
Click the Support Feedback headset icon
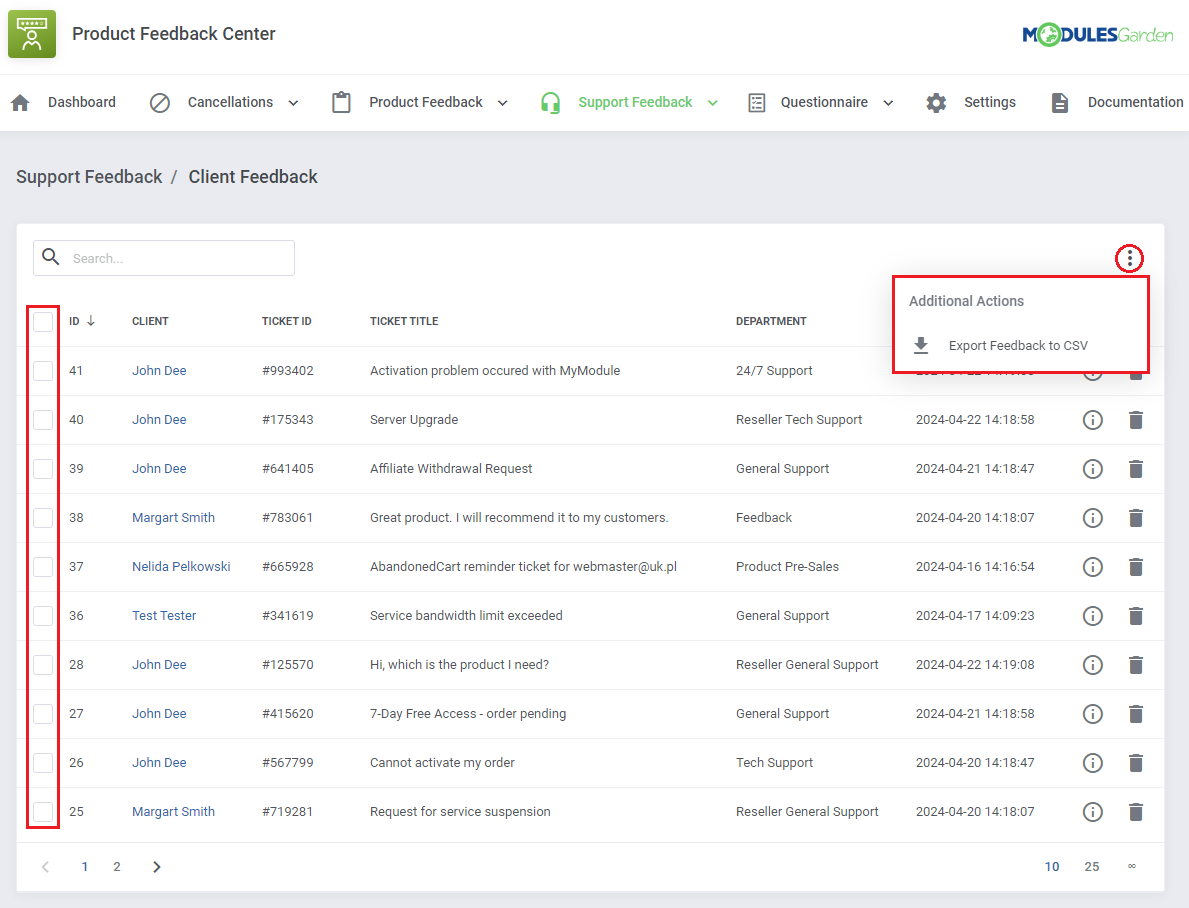pos(551,102)
